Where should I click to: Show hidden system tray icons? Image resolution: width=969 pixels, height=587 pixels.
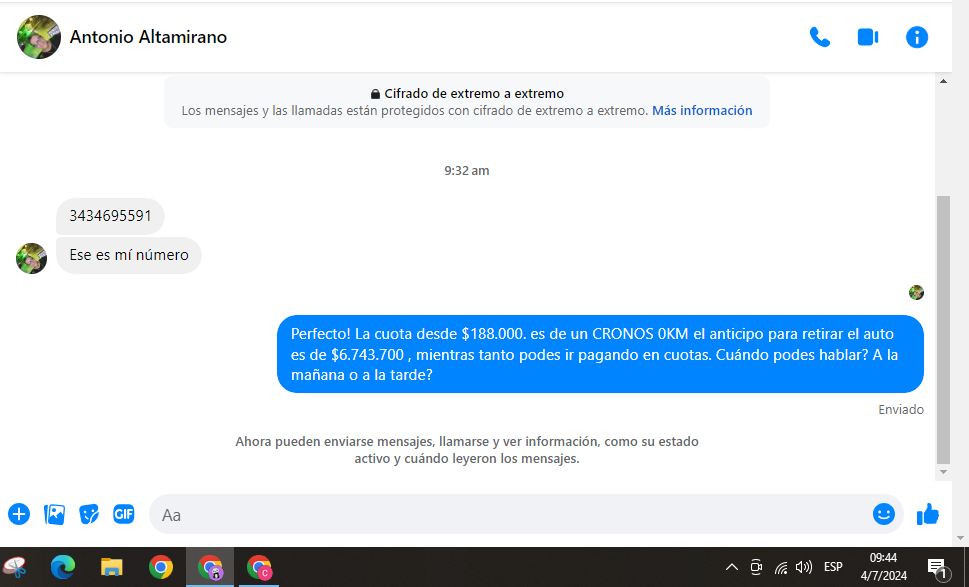(x=731, y=567)
